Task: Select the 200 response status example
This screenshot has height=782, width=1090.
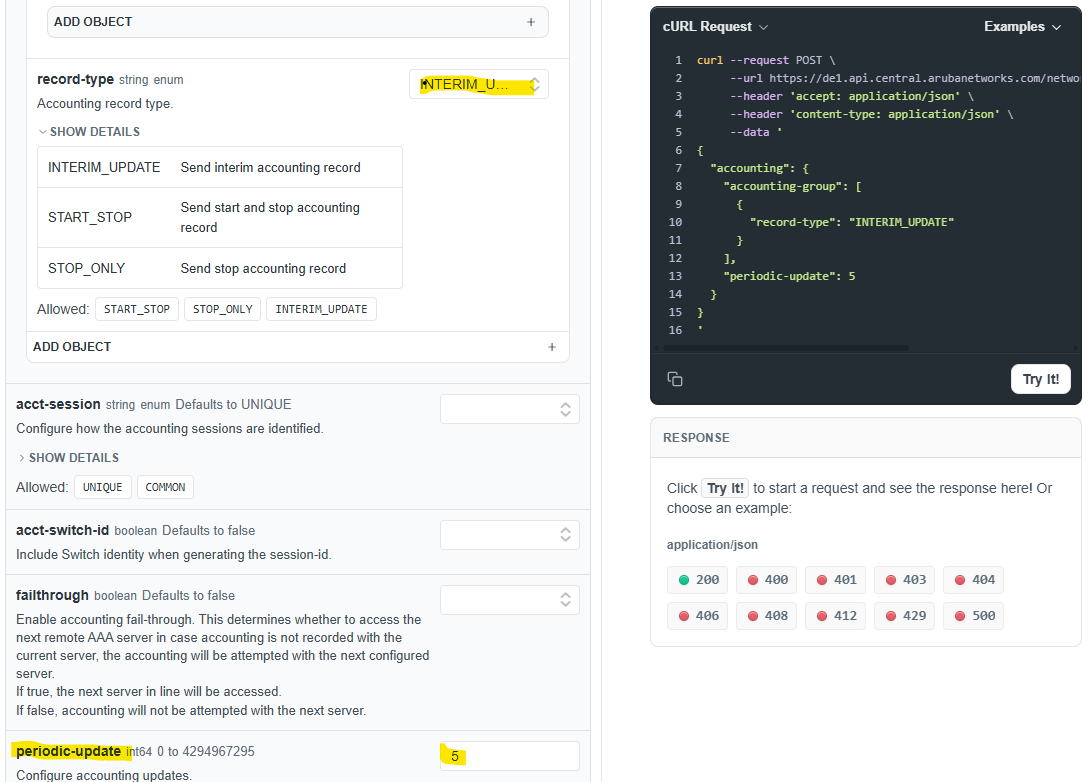Action: click(698, 580)
